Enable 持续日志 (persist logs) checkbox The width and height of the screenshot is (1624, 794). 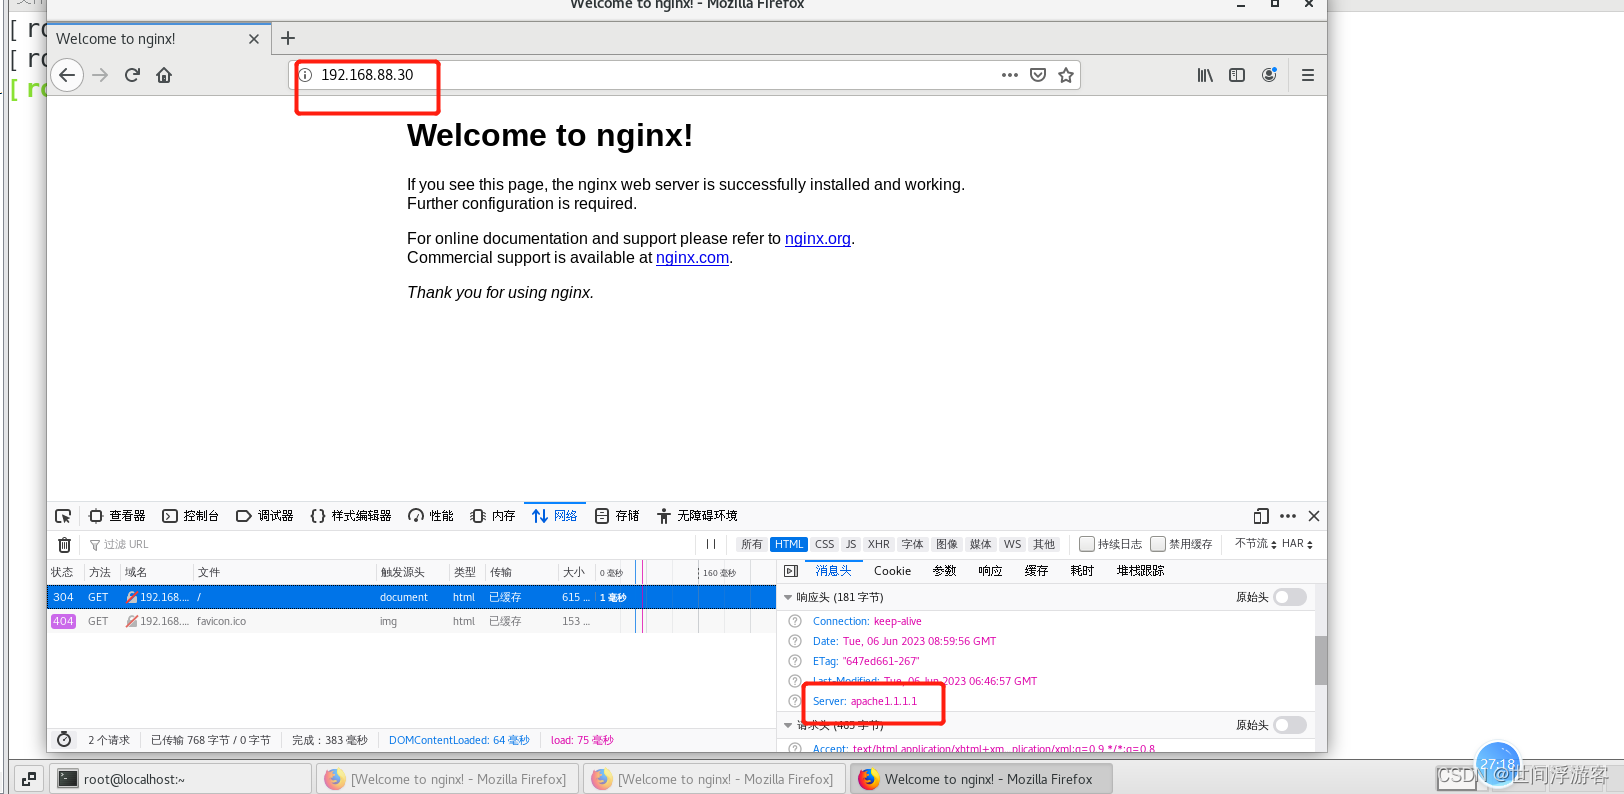click(1087, 544)
